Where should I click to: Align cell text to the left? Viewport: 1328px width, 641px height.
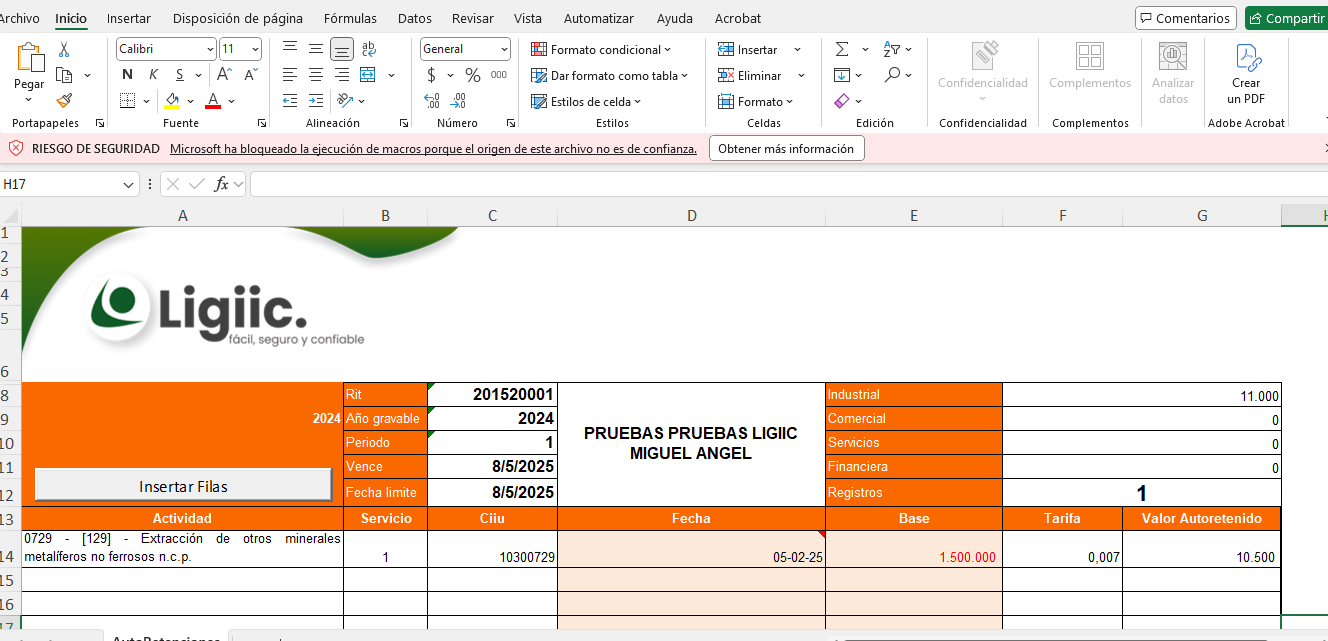point(290,75)
